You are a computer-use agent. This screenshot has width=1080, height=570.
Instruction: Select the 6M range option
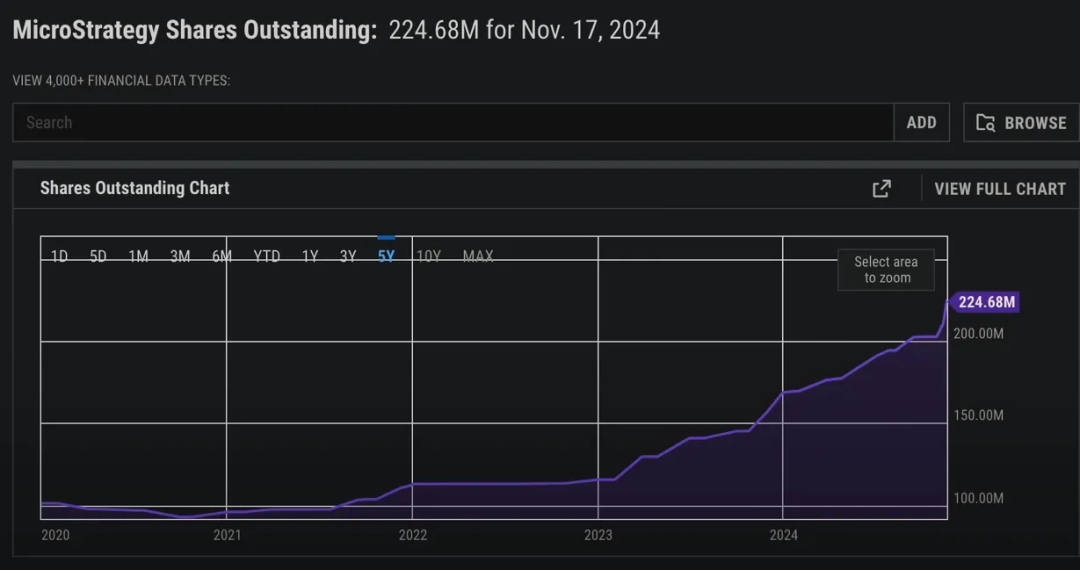[x=221, y=257]
